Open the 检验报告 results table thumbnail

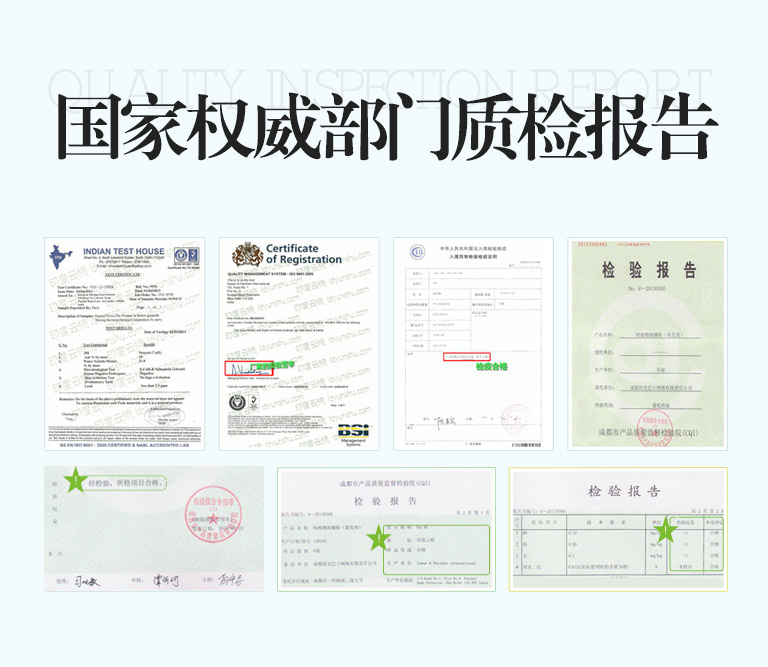(x=618, y=529)
